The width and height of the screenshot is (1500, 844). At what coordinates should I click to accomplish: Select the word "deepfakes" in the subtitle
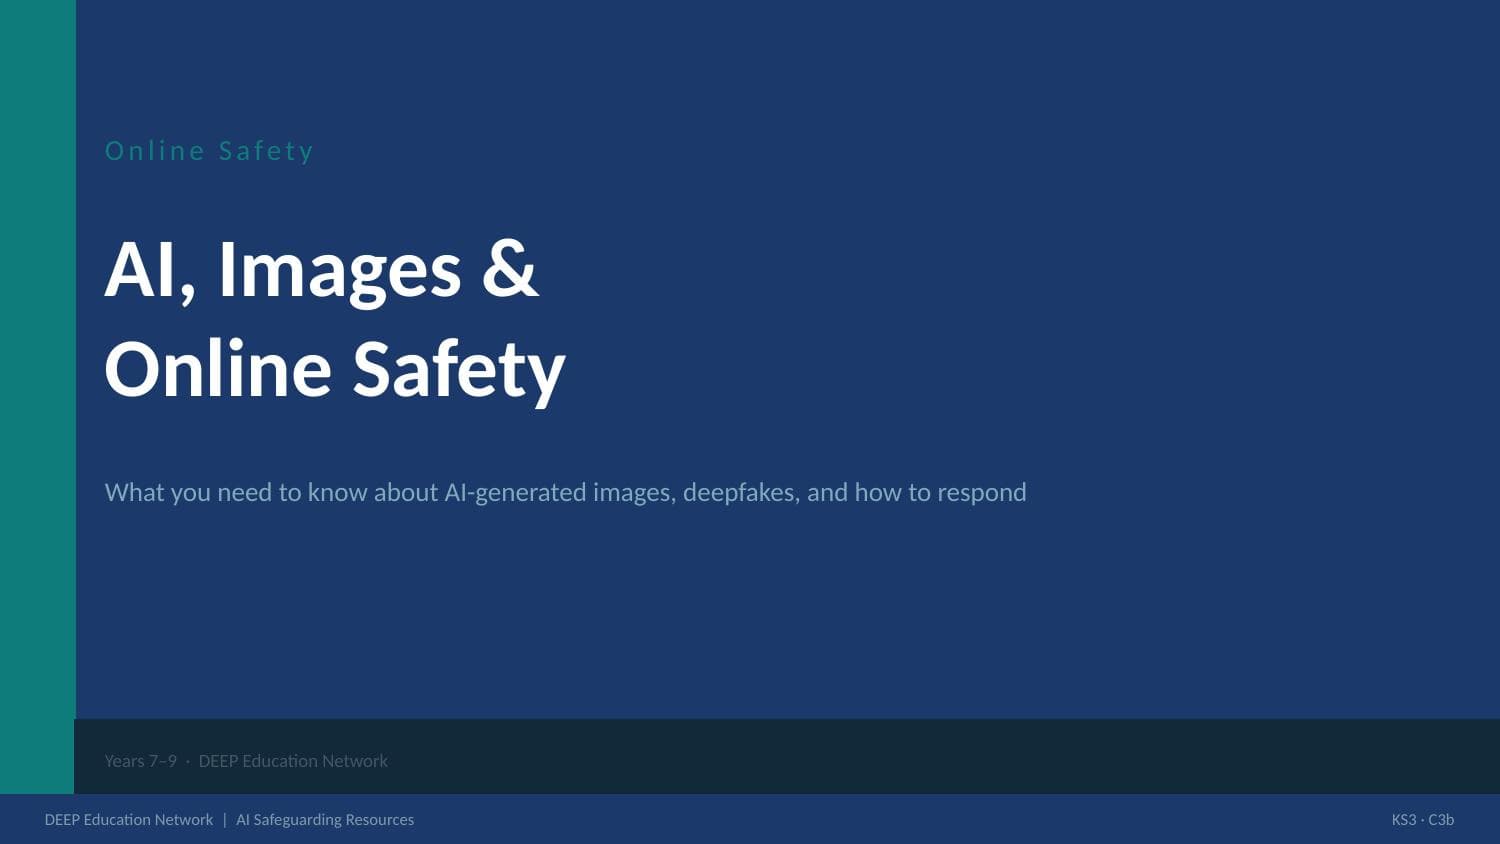click(740, 492)
